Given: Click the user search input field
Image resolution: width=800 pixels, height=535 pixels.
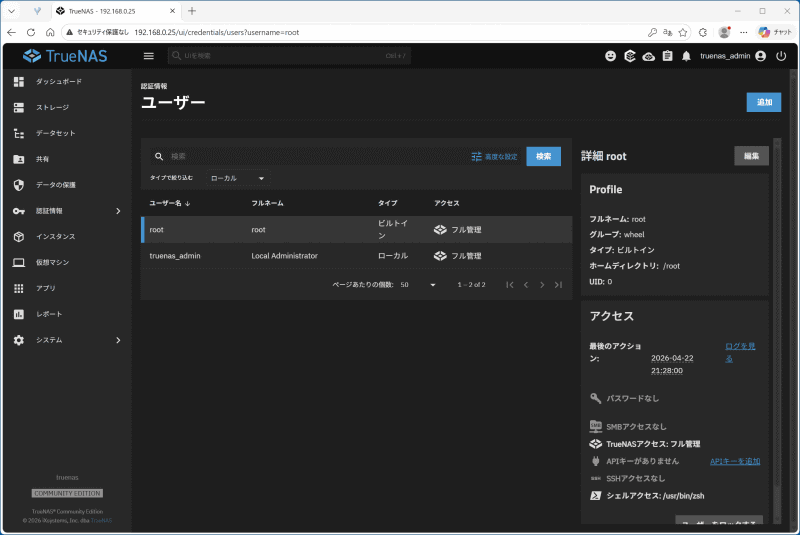Looking at the screenshot, I should click(316, 157).
